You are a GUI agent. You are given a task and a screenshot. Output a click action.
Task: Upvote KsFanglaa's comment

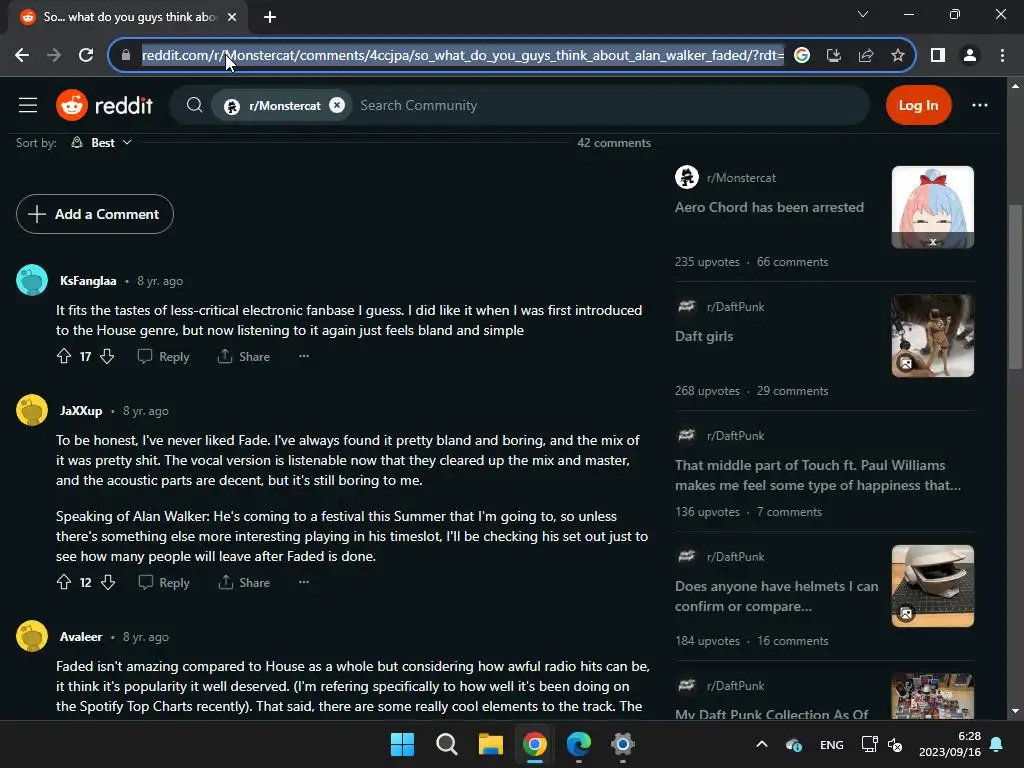64,357
